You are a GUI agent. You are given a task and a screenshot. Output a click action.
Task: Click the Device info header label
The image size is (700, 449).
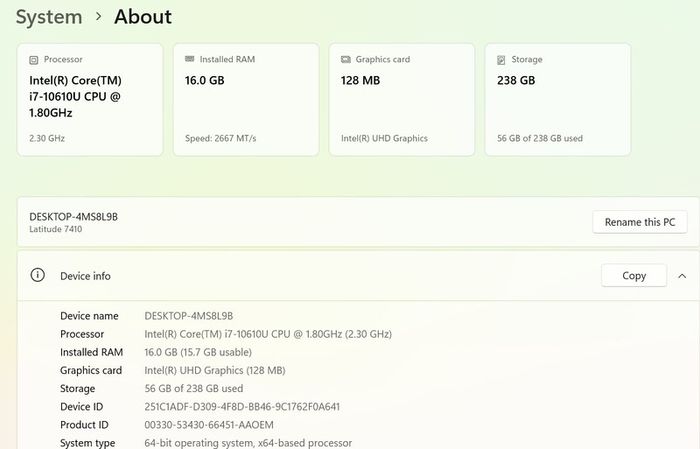85,276
